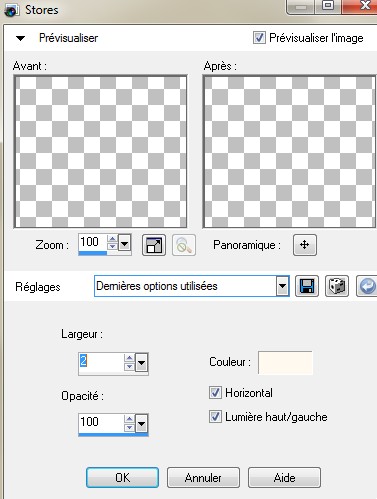377x499 pixels.
Task: Confirm with the OK button
Action: point(122,477)
